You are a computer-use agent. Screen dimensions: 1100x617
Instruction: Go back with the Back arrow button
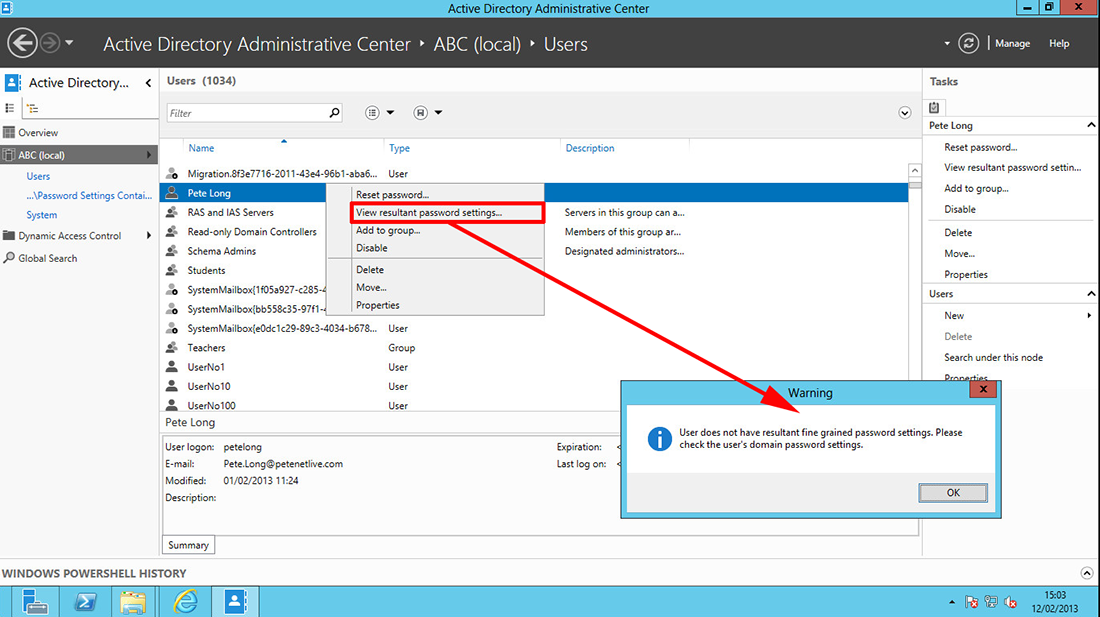(22, 43)
